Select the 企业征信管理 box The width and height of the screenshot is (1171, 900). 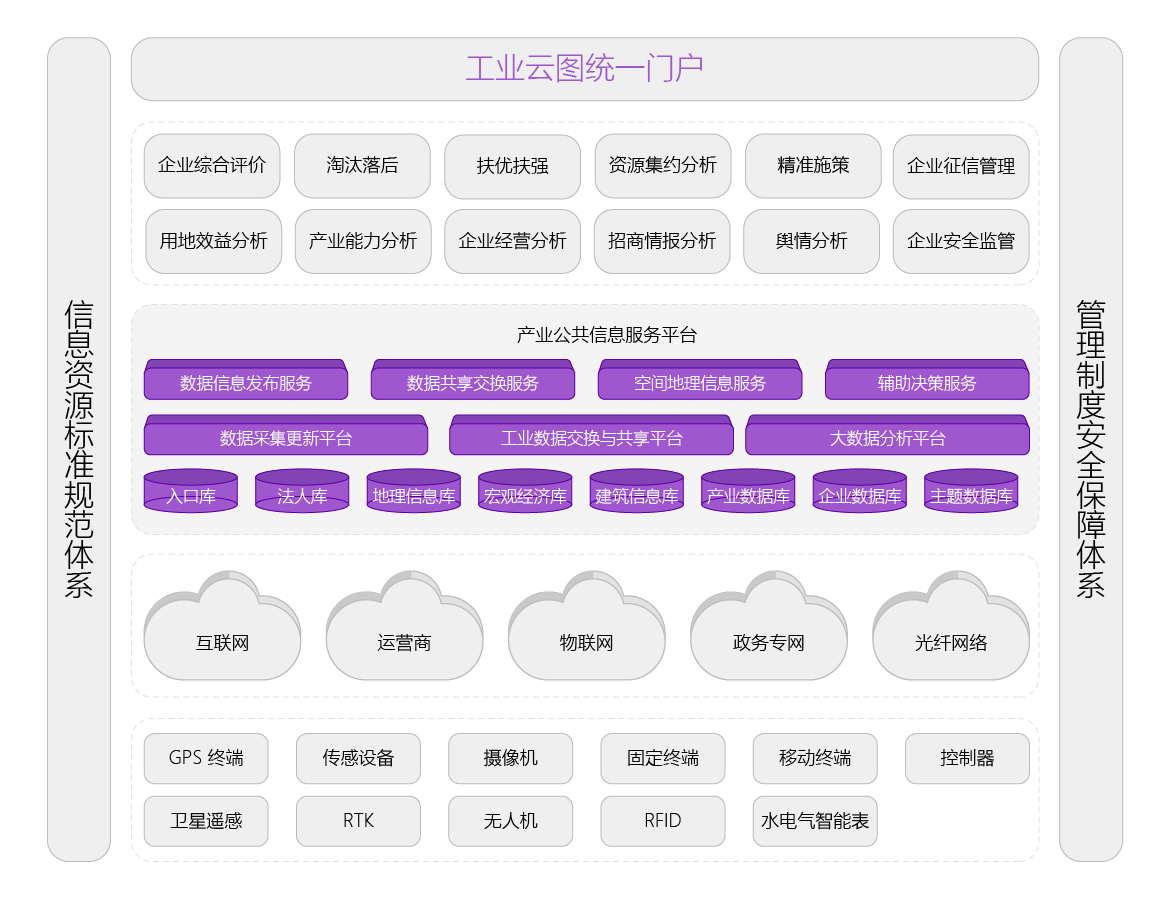[961, 167]
